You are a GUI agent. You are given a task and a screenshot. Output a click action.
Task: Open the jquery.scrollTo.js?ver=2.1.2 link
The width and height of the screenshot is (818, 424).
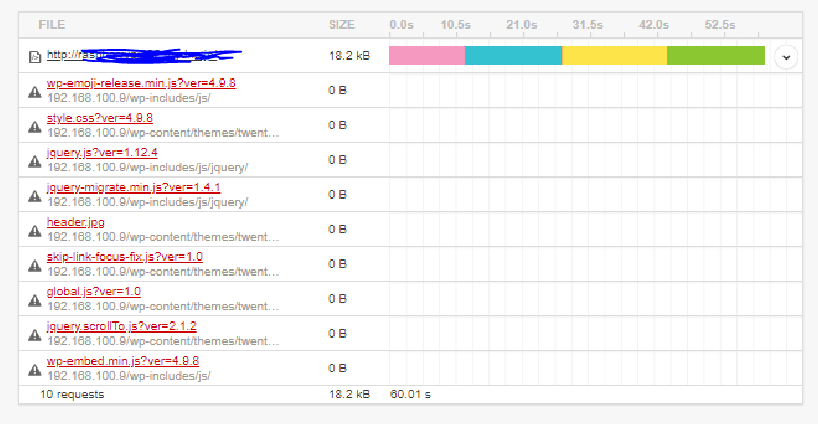pos(121,326)
